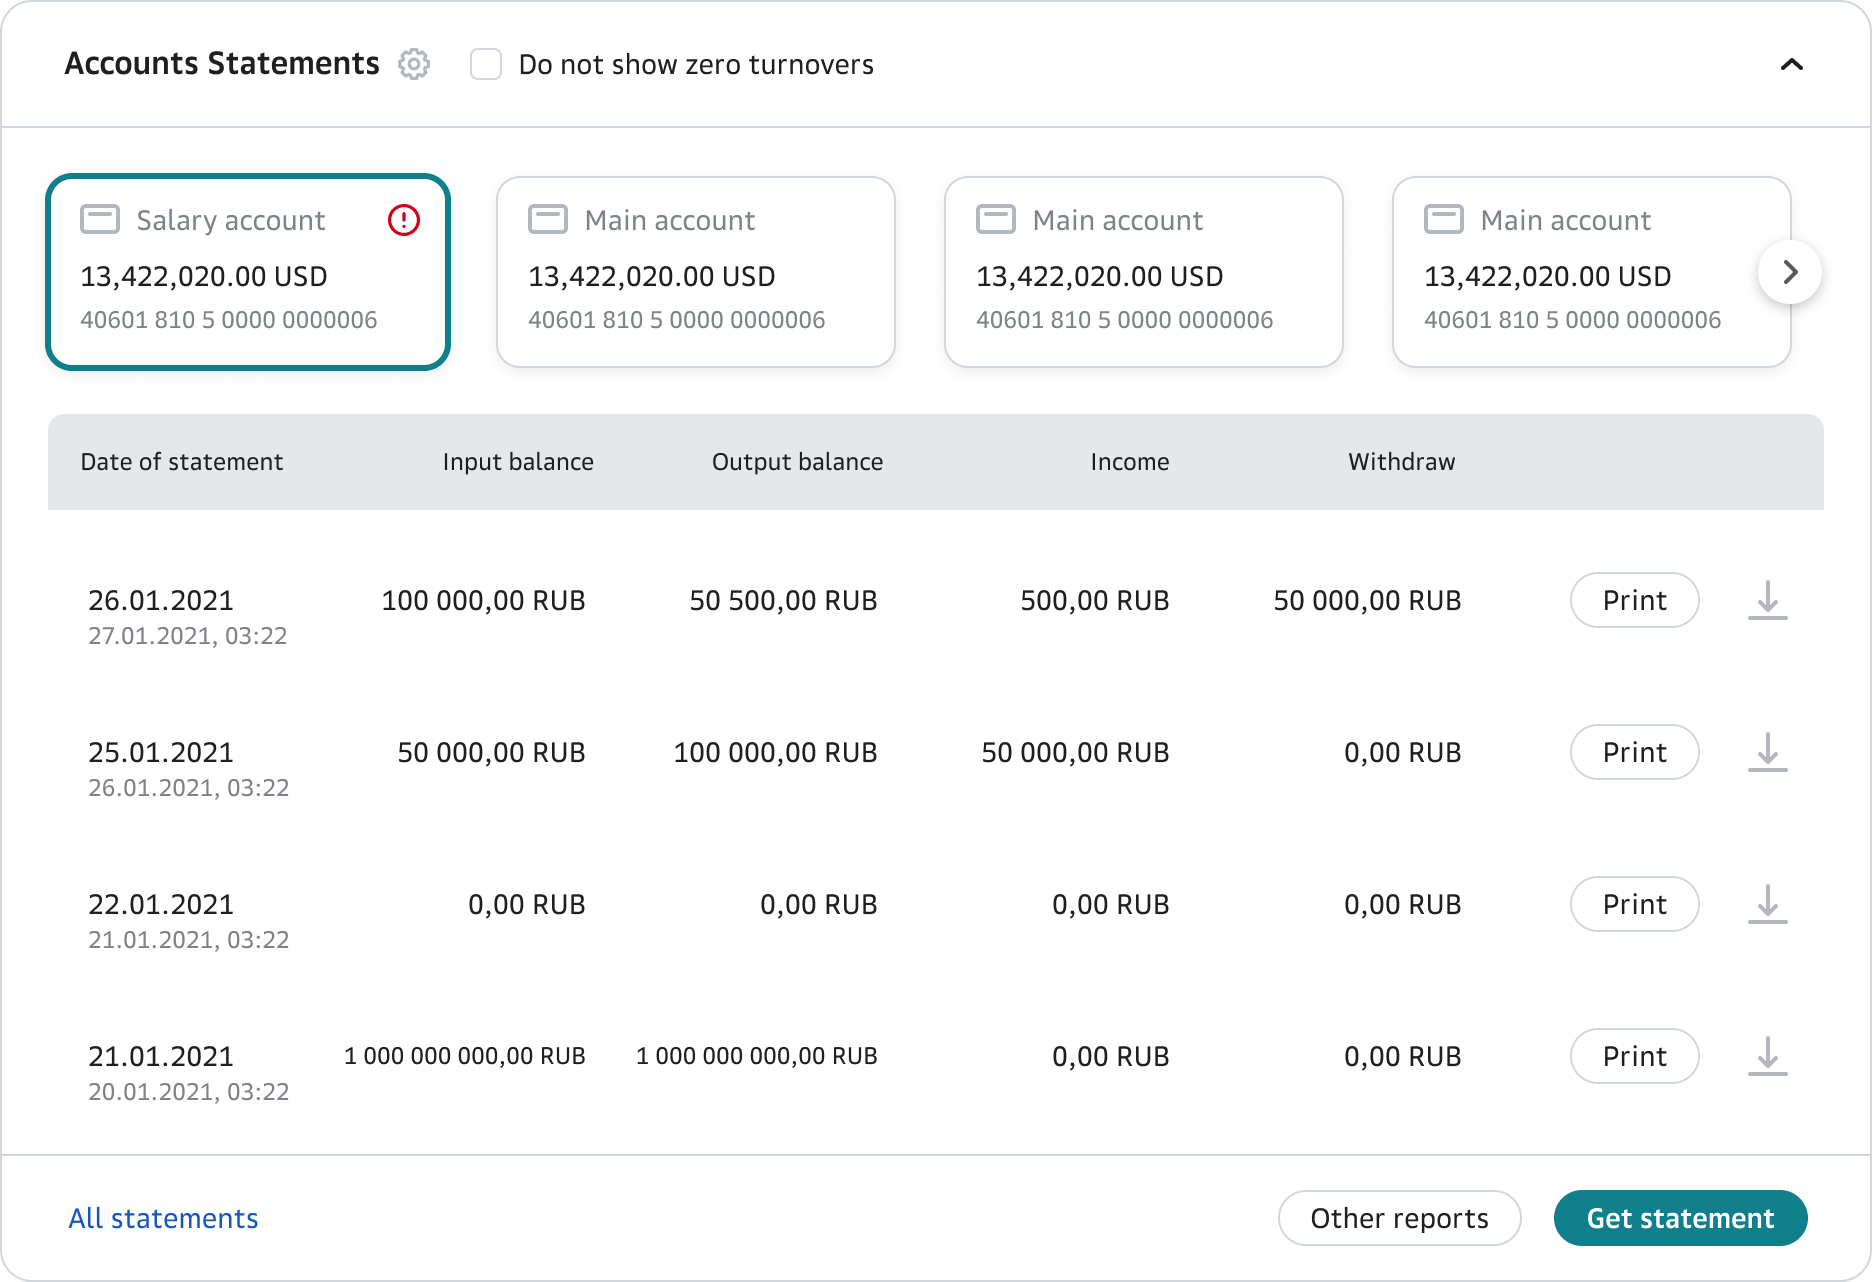The width and height of the screenshot is (1872, 1282).
Task: Collapse the Accounts Statements panel
Action: point(1791,64)
